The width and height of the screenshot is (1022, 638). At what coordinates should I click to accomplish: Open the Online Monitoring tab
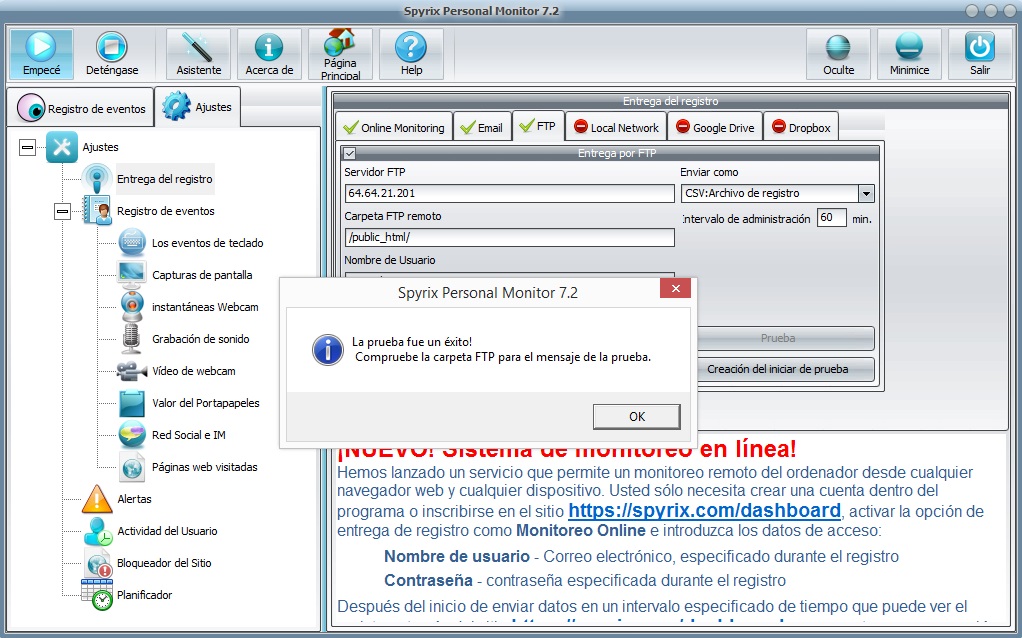tap(394, 128)
